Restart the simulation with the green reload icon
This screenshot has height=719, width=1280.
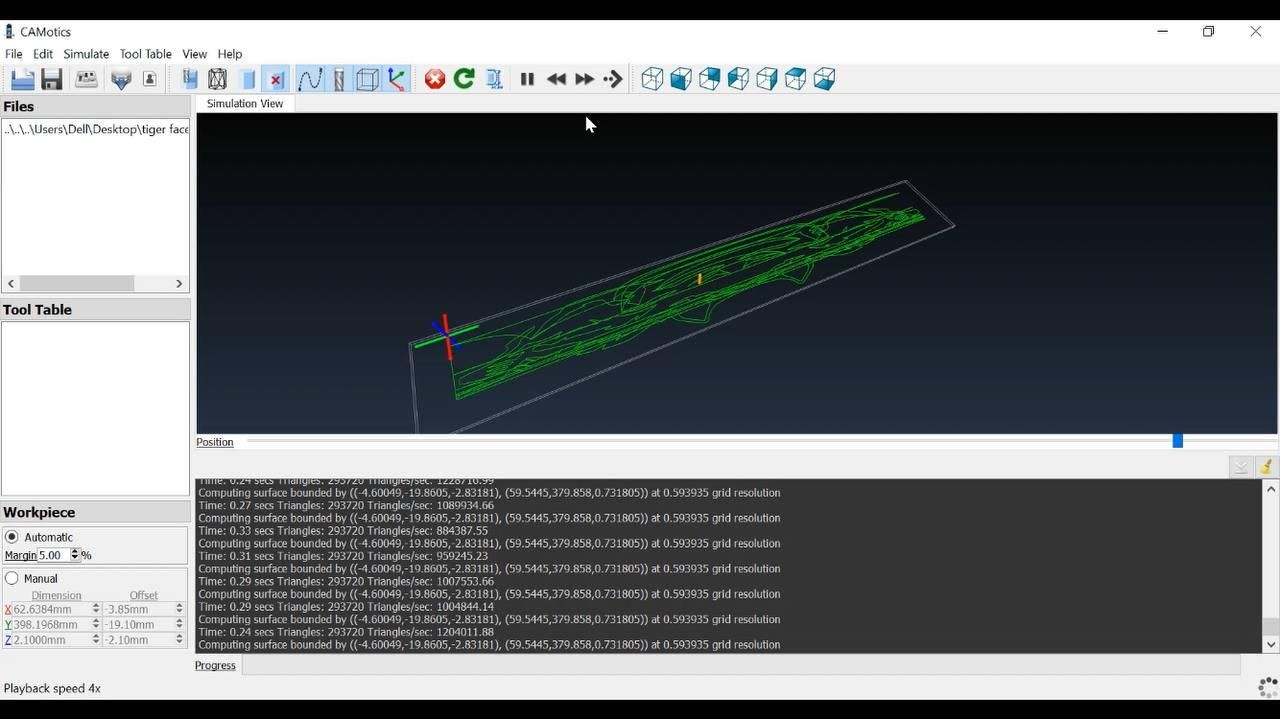tap(463, 79)
